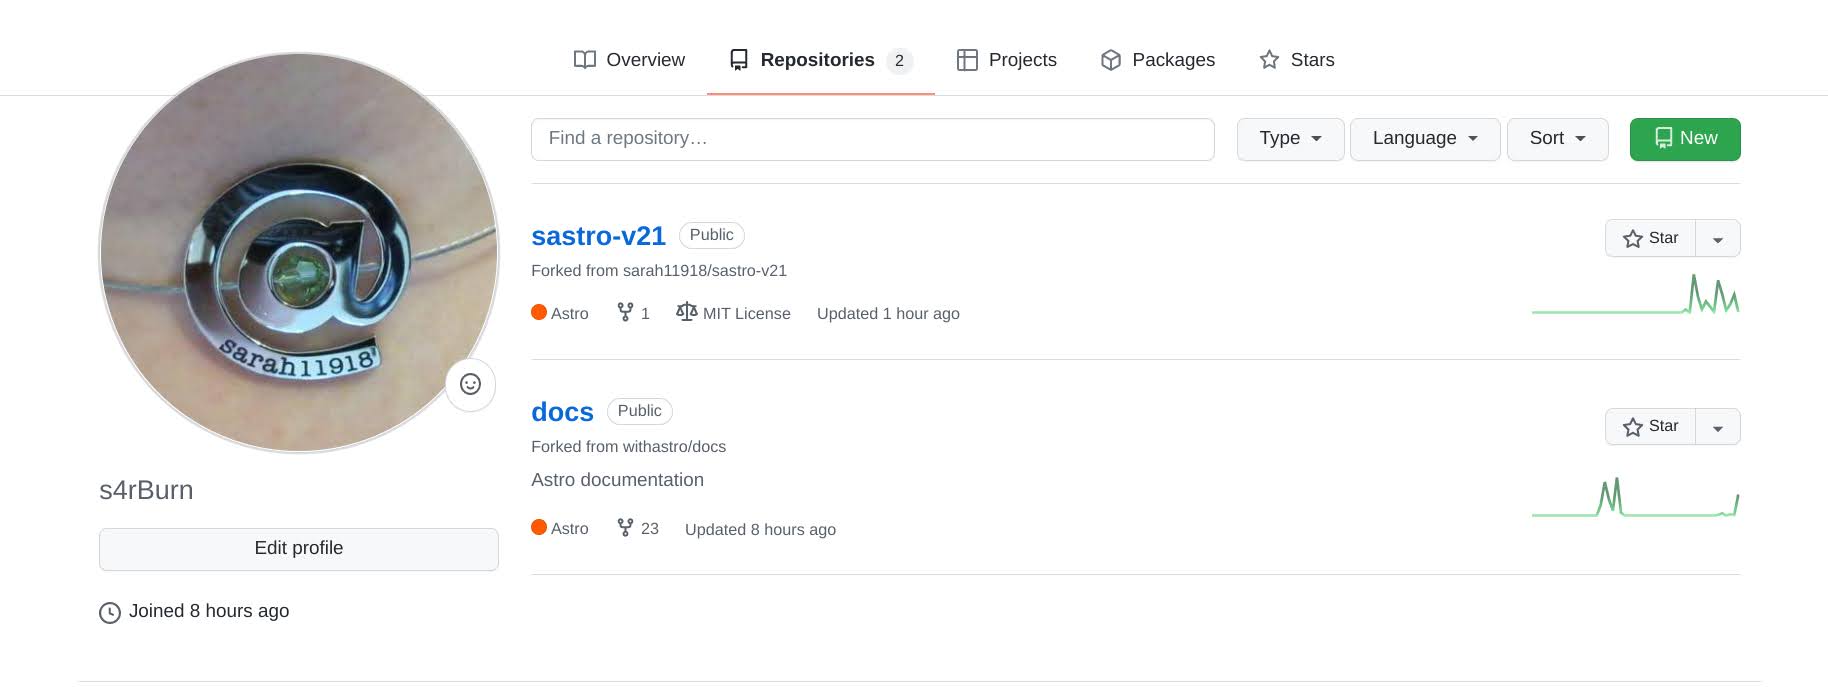Open the Type filter dropdown

click(1290, 139)
